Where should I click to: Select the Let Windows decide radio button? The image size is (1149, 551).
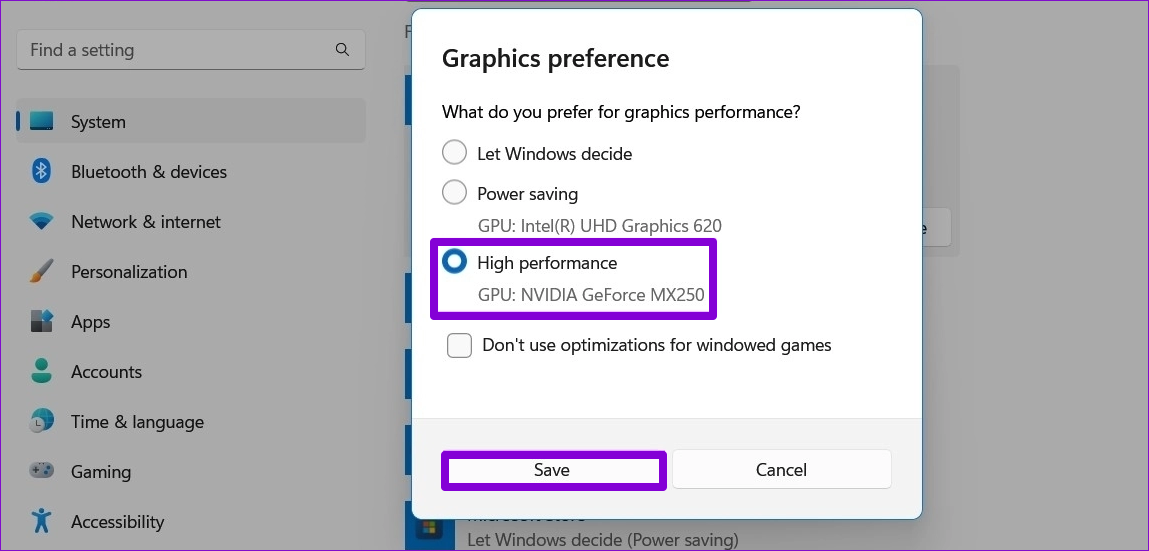pyautogui.click(x=454, y=153)
